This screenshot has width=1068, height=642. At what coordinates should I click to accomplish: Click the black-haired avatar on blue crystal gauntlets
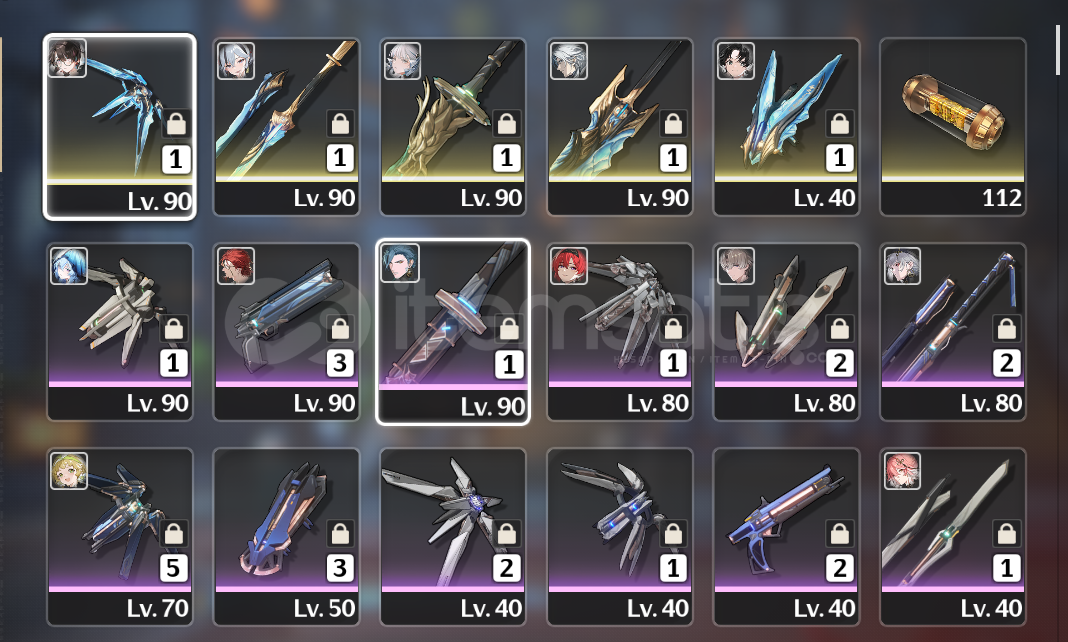pos(736,61)
